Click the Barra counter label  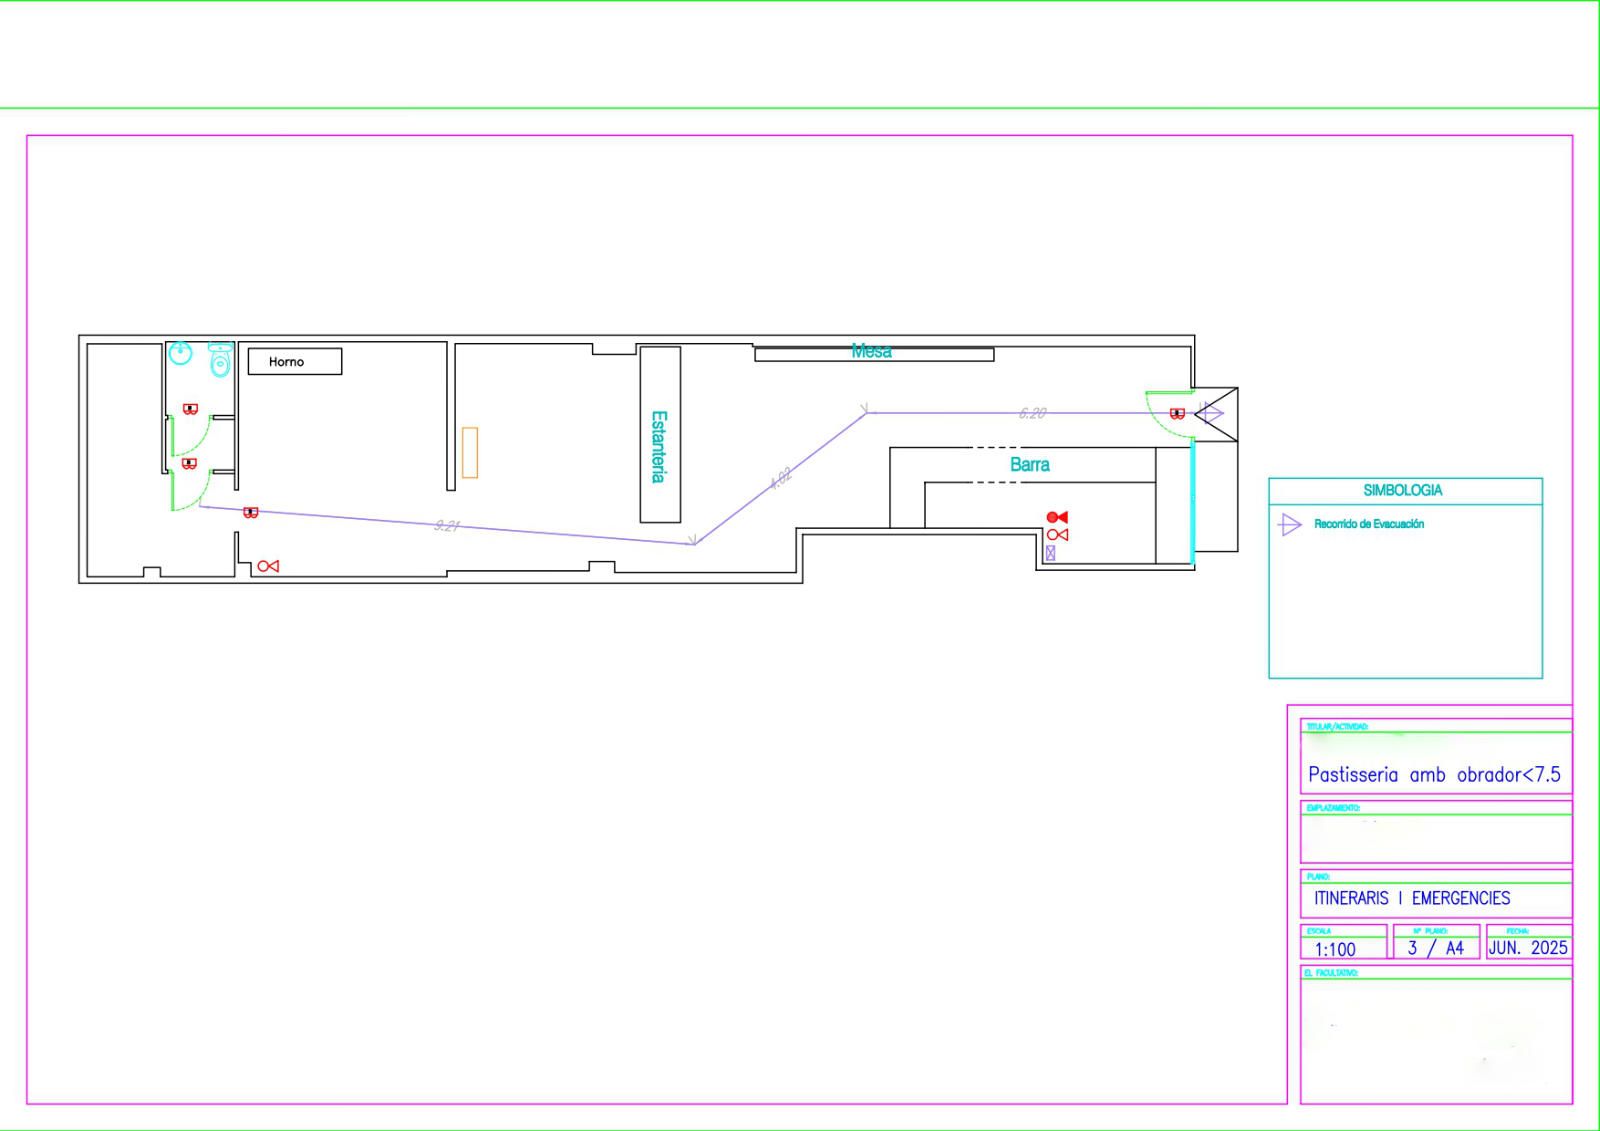pyautogui.click(x=1029, y=465)
